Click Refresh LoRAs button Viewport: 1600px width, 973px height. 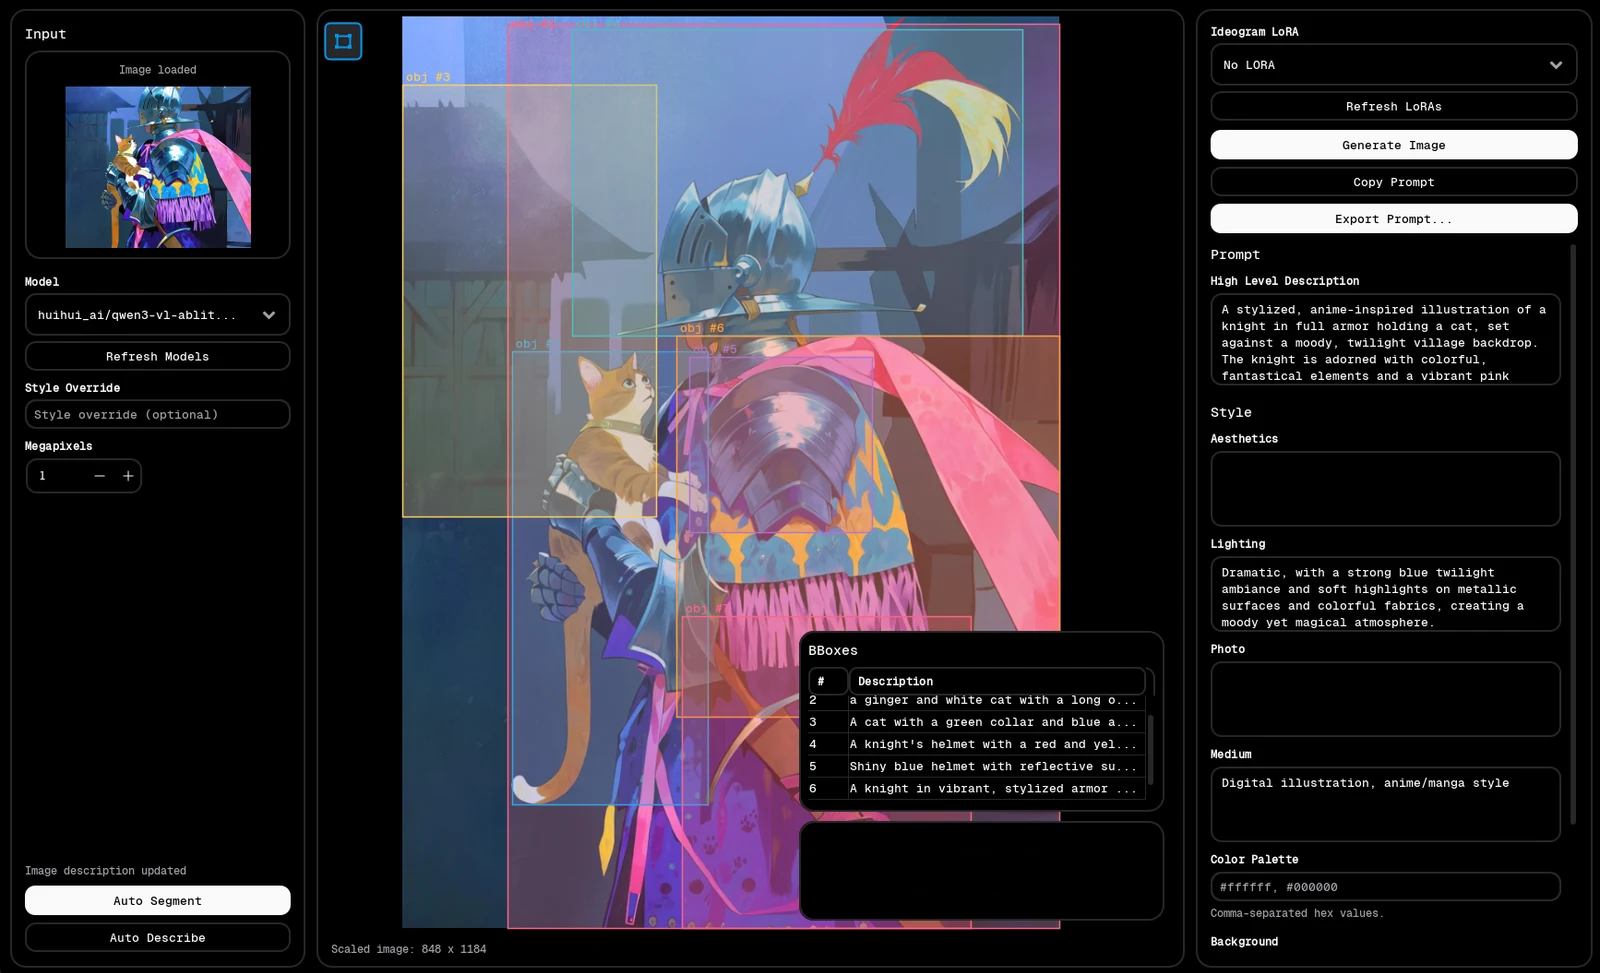pyautogui.click(x=1393, y=106)
